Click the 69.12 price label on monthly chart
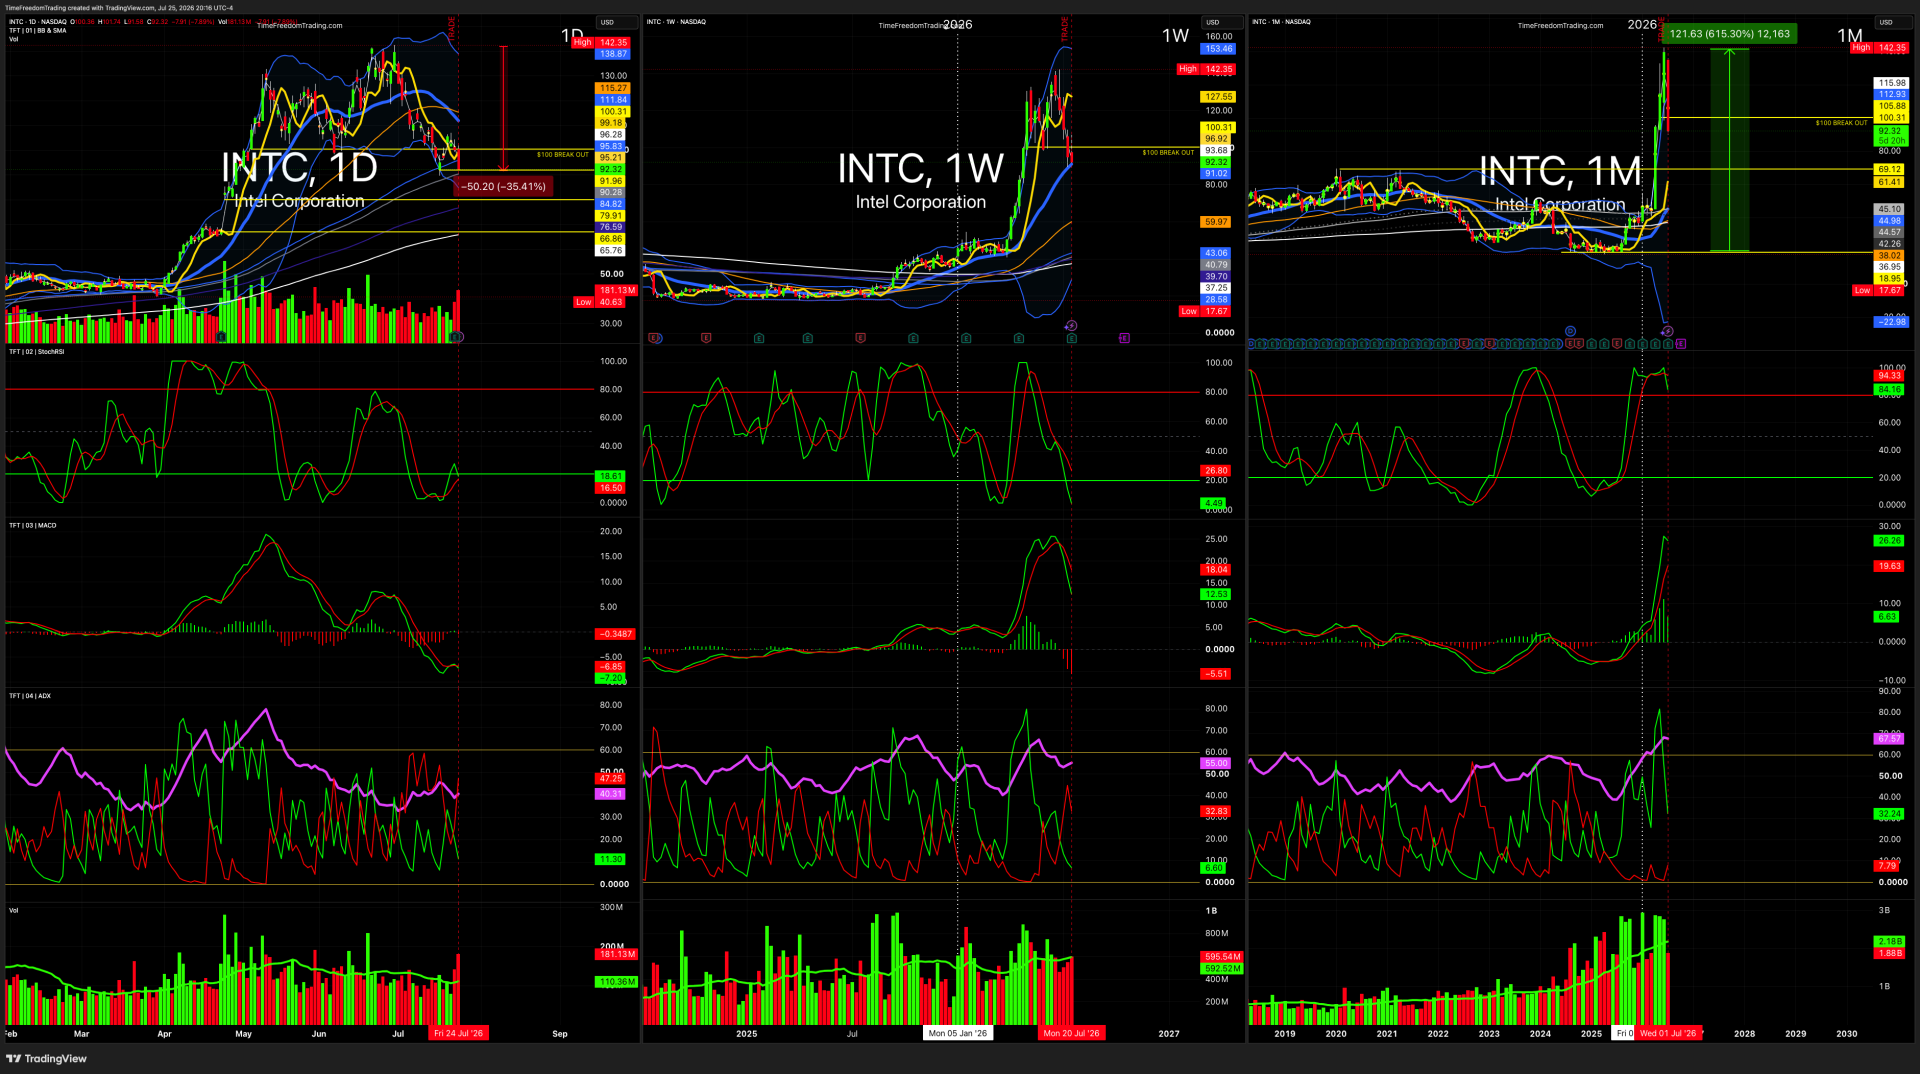1920x1074 pixels. [1890, 170]
